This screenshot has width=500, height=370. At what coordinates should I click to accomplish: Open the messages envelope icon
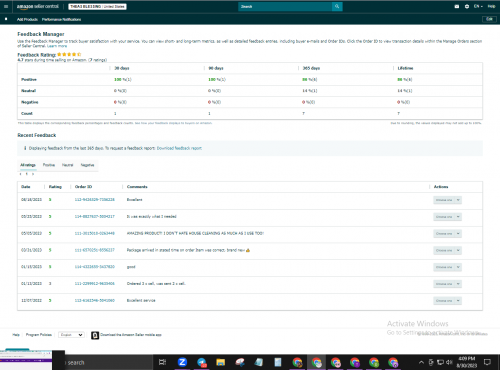tap(457, 6)
